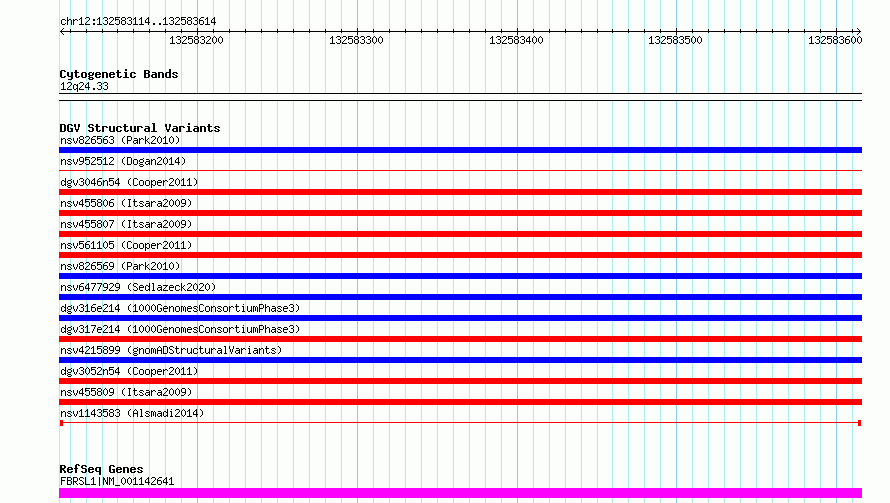Click the 12q24.33 cytogenetic band line
This screenshot has height=503, width=890.
460,97
